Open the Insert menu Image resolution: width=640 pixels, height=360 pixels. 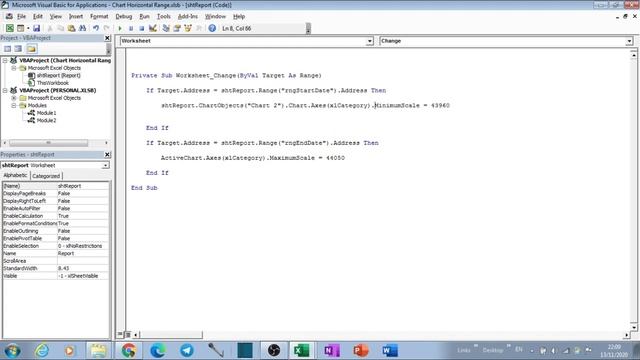tap(76, 16)
